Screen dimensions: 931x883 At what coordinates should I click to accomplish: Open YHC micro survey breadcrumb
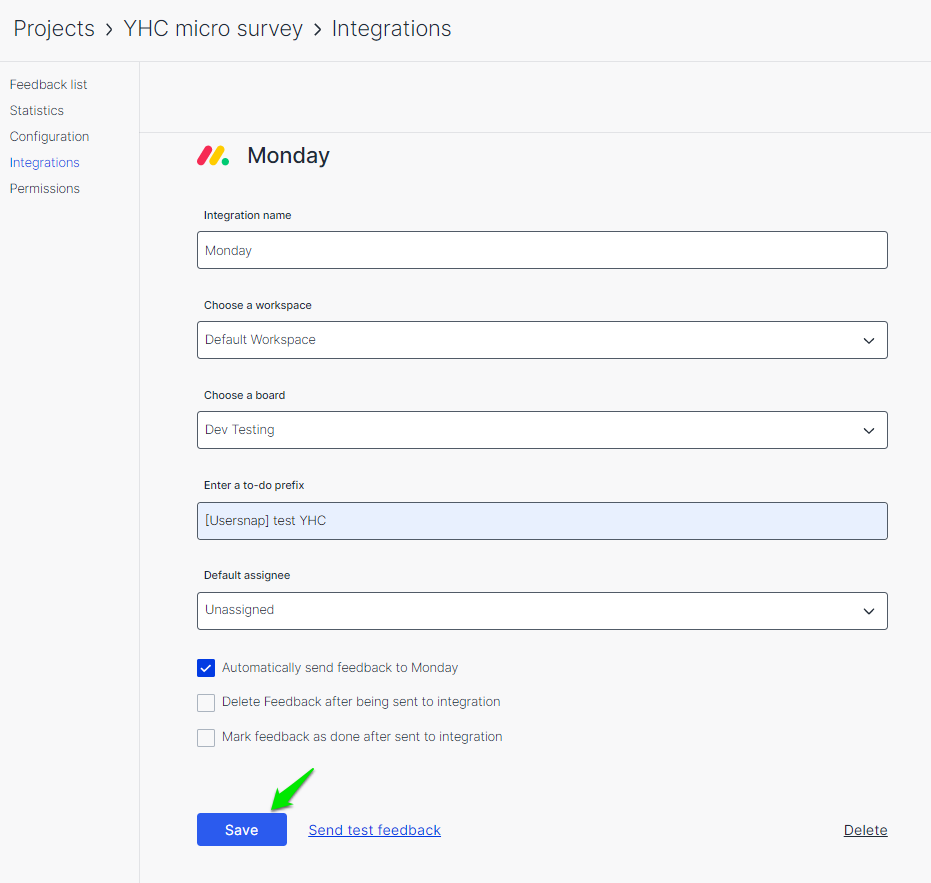[x=213, y=29]
